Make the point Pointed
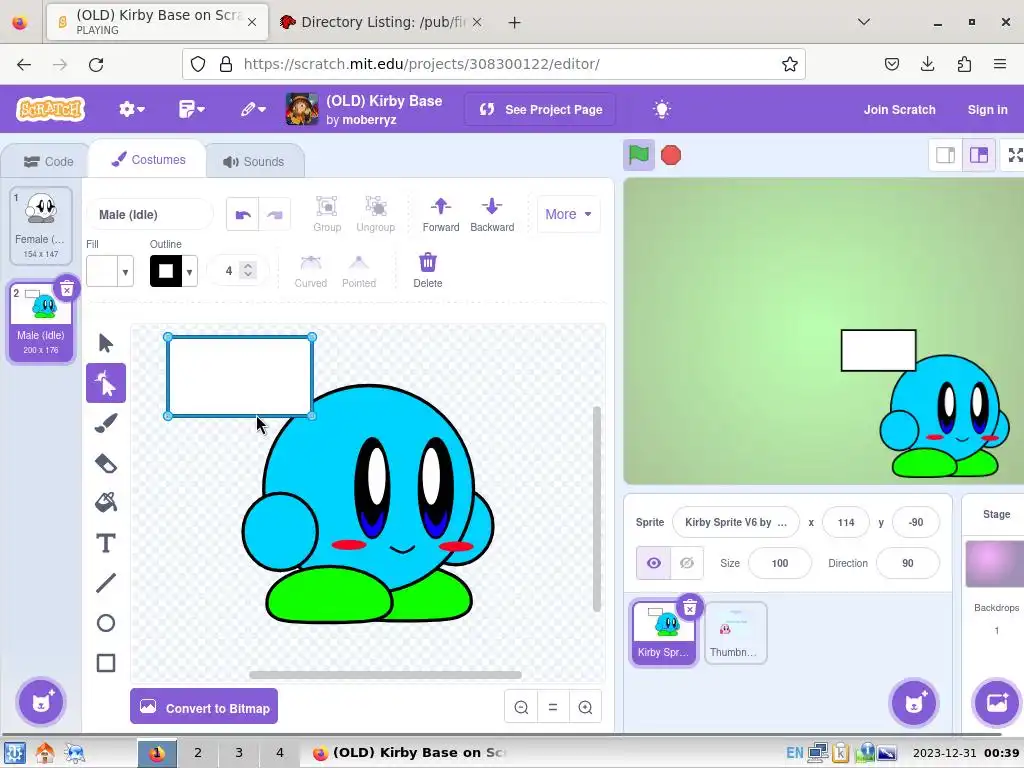 [x=359, y=270]
